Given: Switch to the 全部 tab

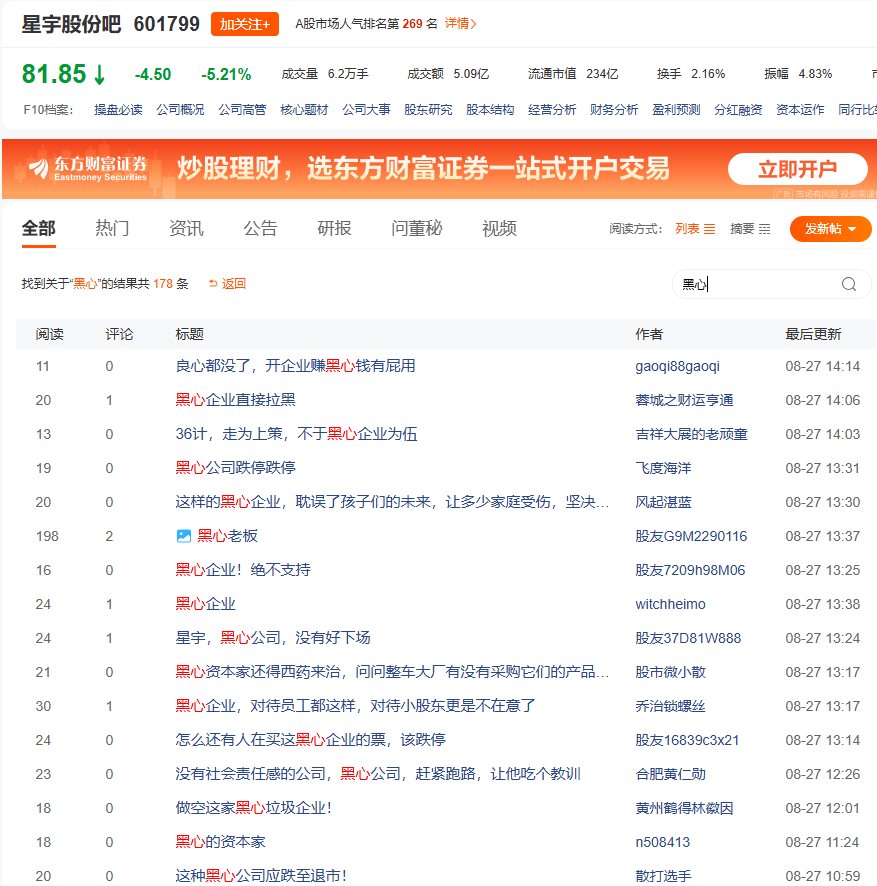Looking at the screenshot, I should pos(38,228).
